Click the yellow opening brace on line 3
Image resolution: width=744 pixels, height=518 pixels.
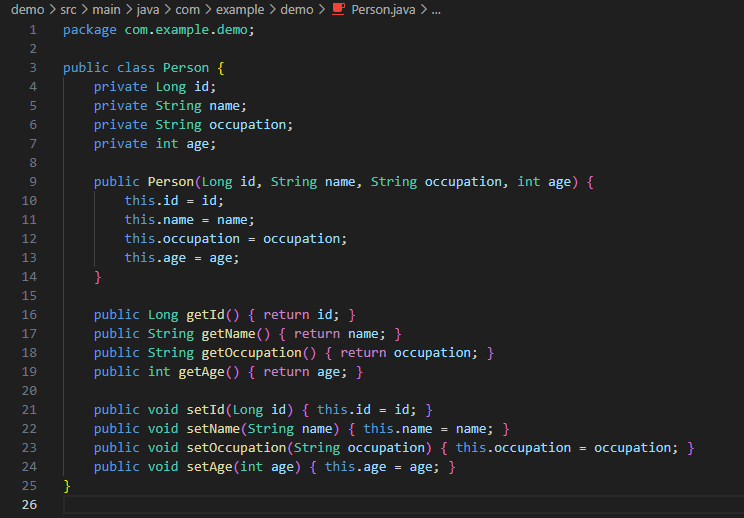click(x=221, y=68)
